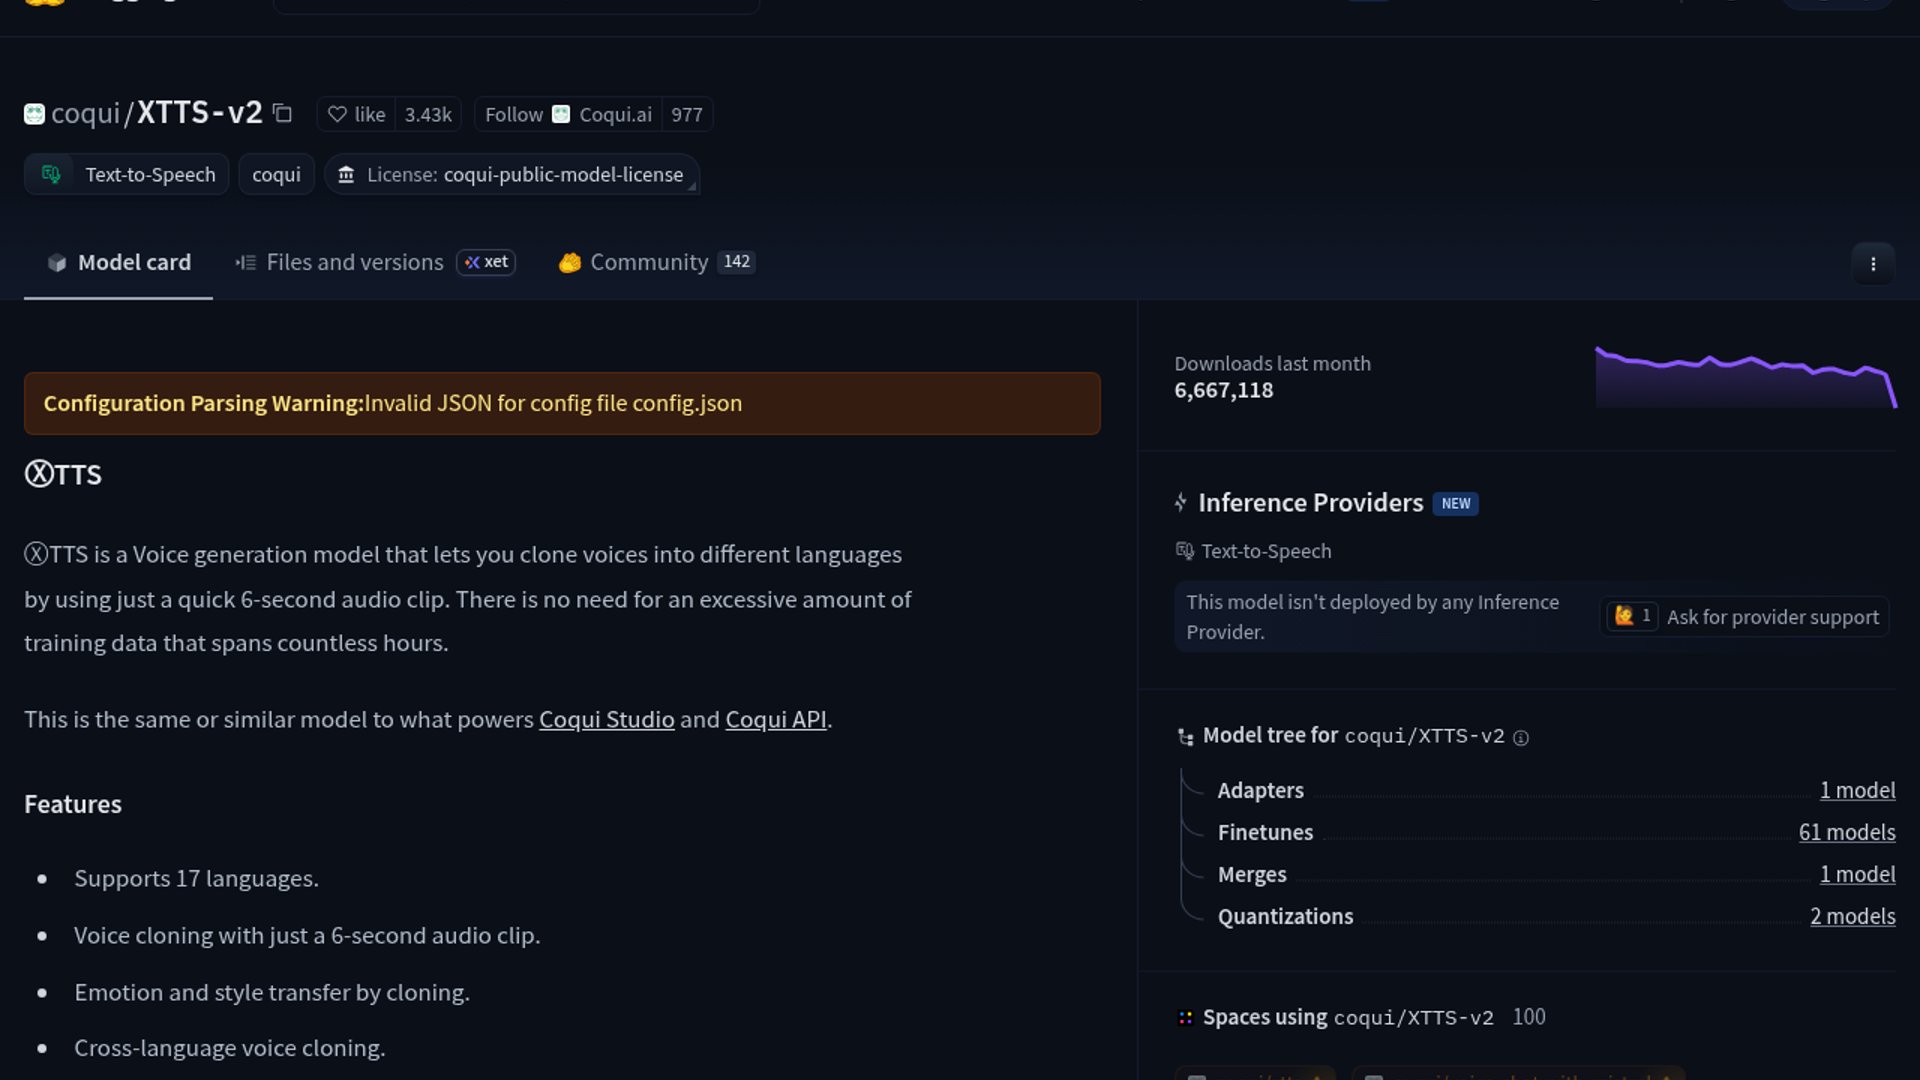View 2 models under Quantizations

pyautogui.click(x=1852, y=916)
